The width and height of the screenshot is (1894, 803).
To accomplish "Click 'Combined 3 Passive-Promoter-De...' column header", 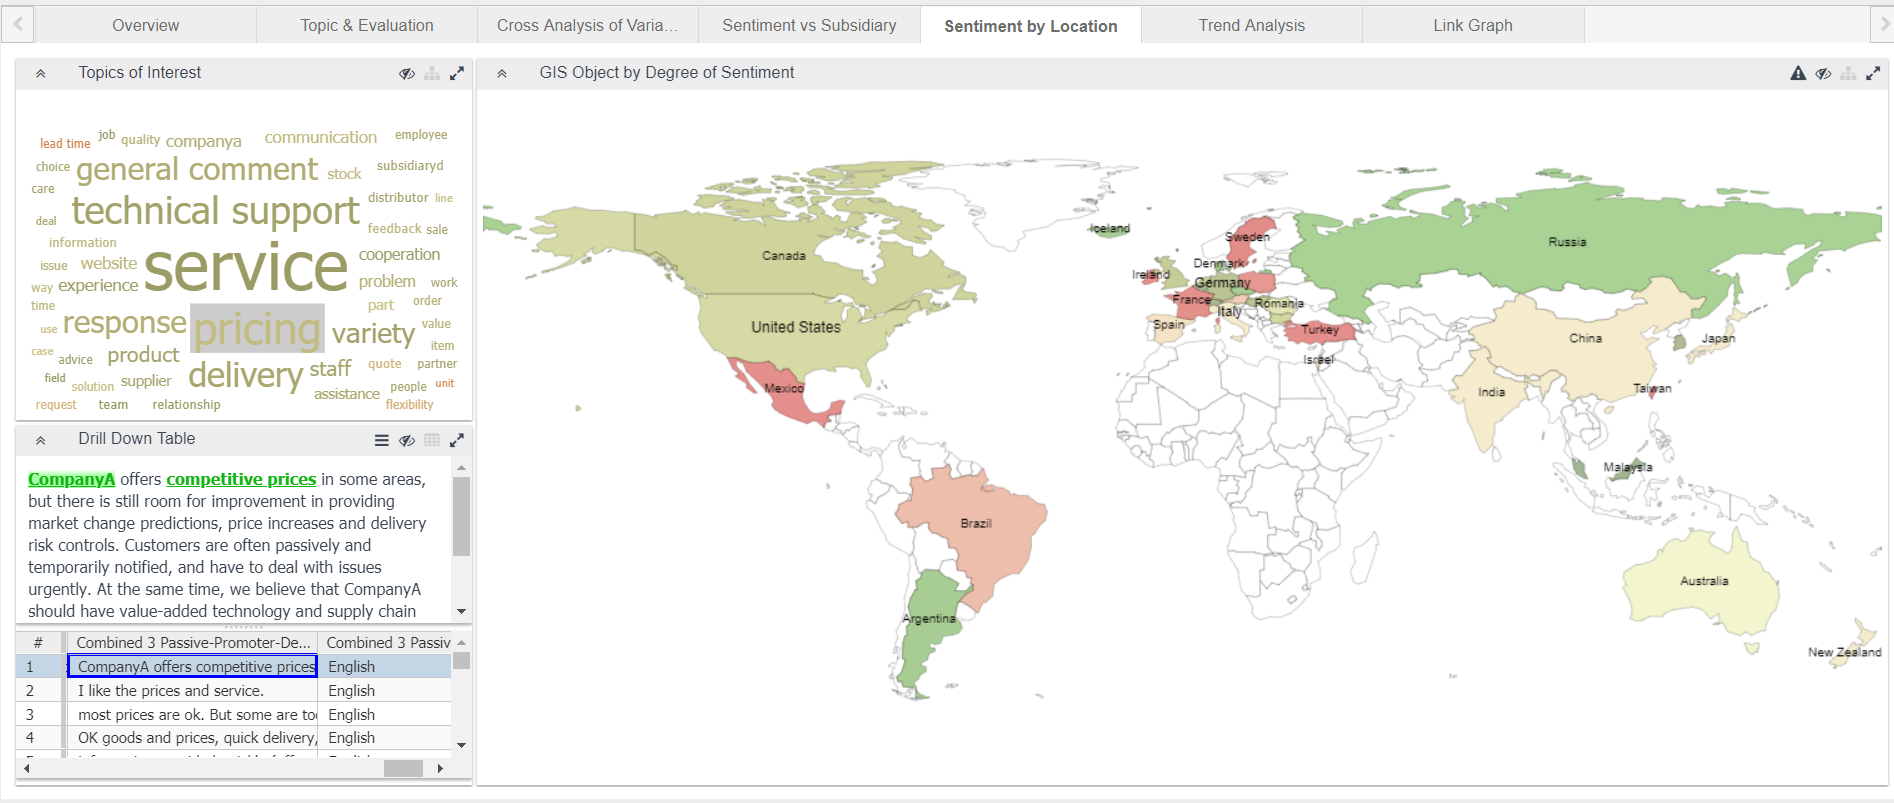I will tap(193, 643).
